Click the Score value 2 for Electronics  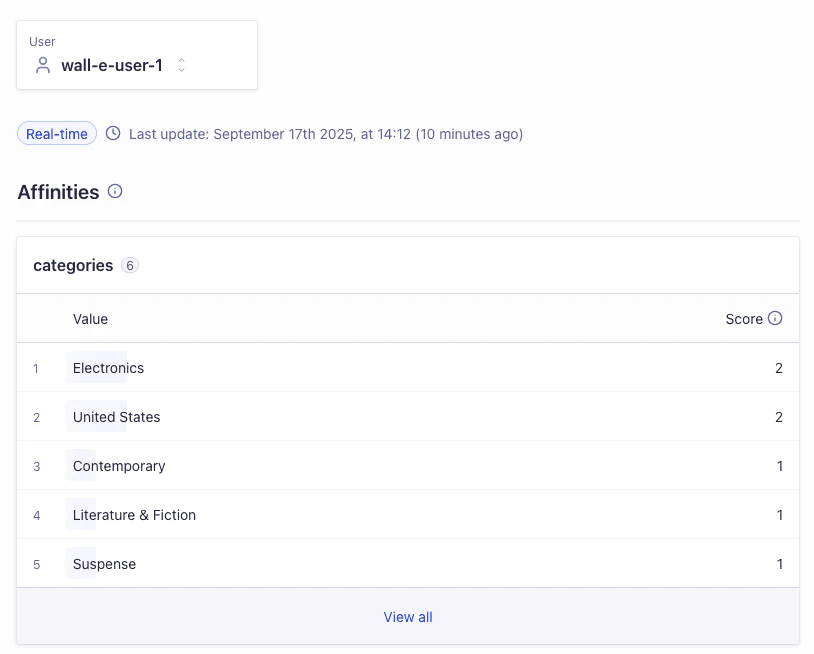(x=779, y=368)
